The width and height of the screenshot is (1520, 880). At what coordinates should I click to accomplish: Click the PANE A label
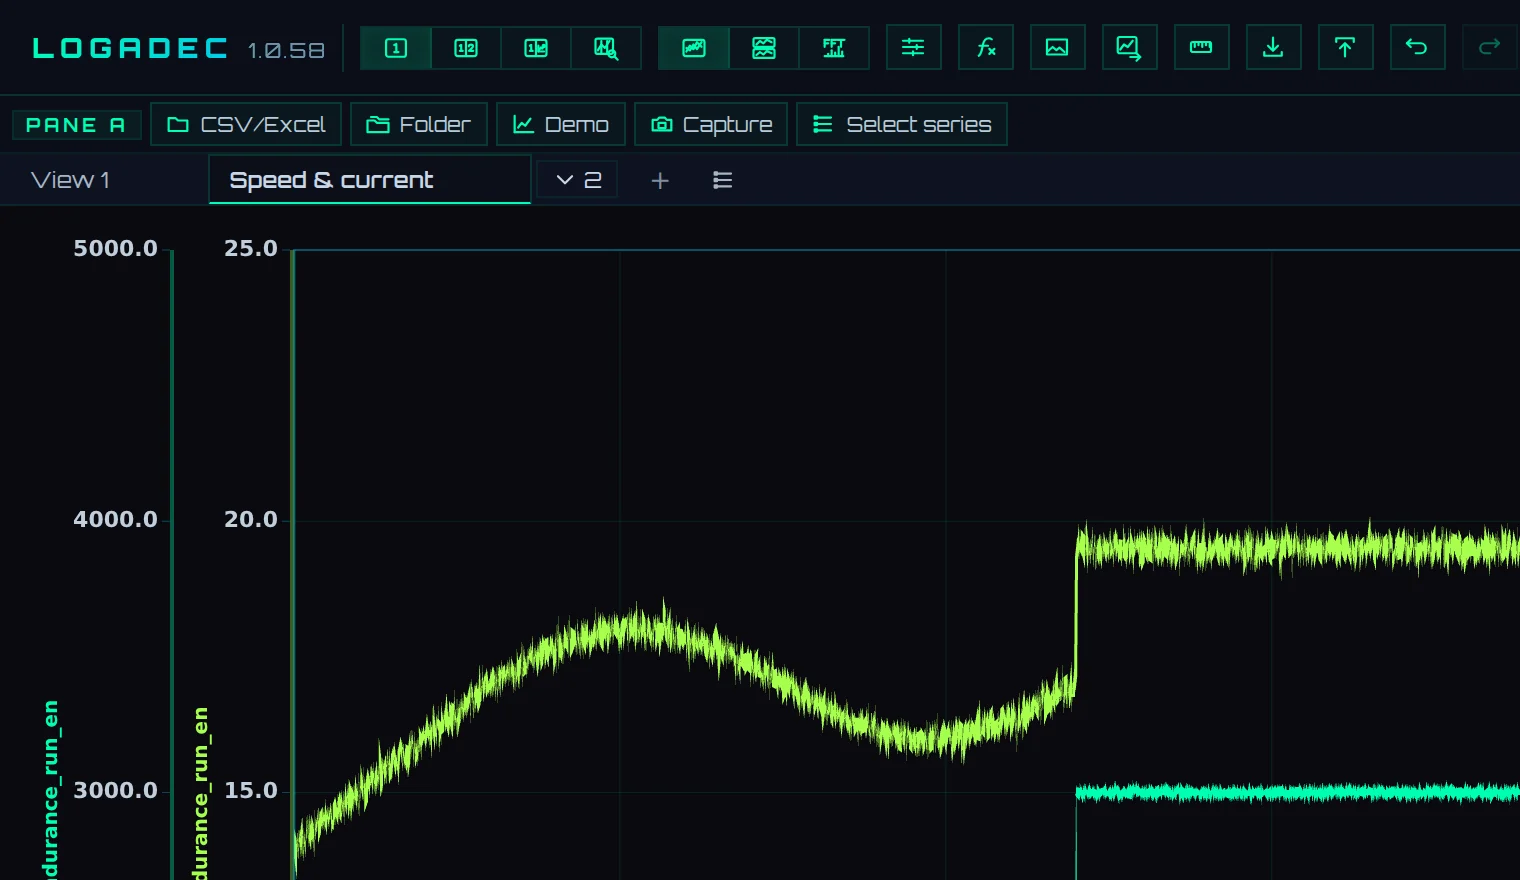coord(76,125)
